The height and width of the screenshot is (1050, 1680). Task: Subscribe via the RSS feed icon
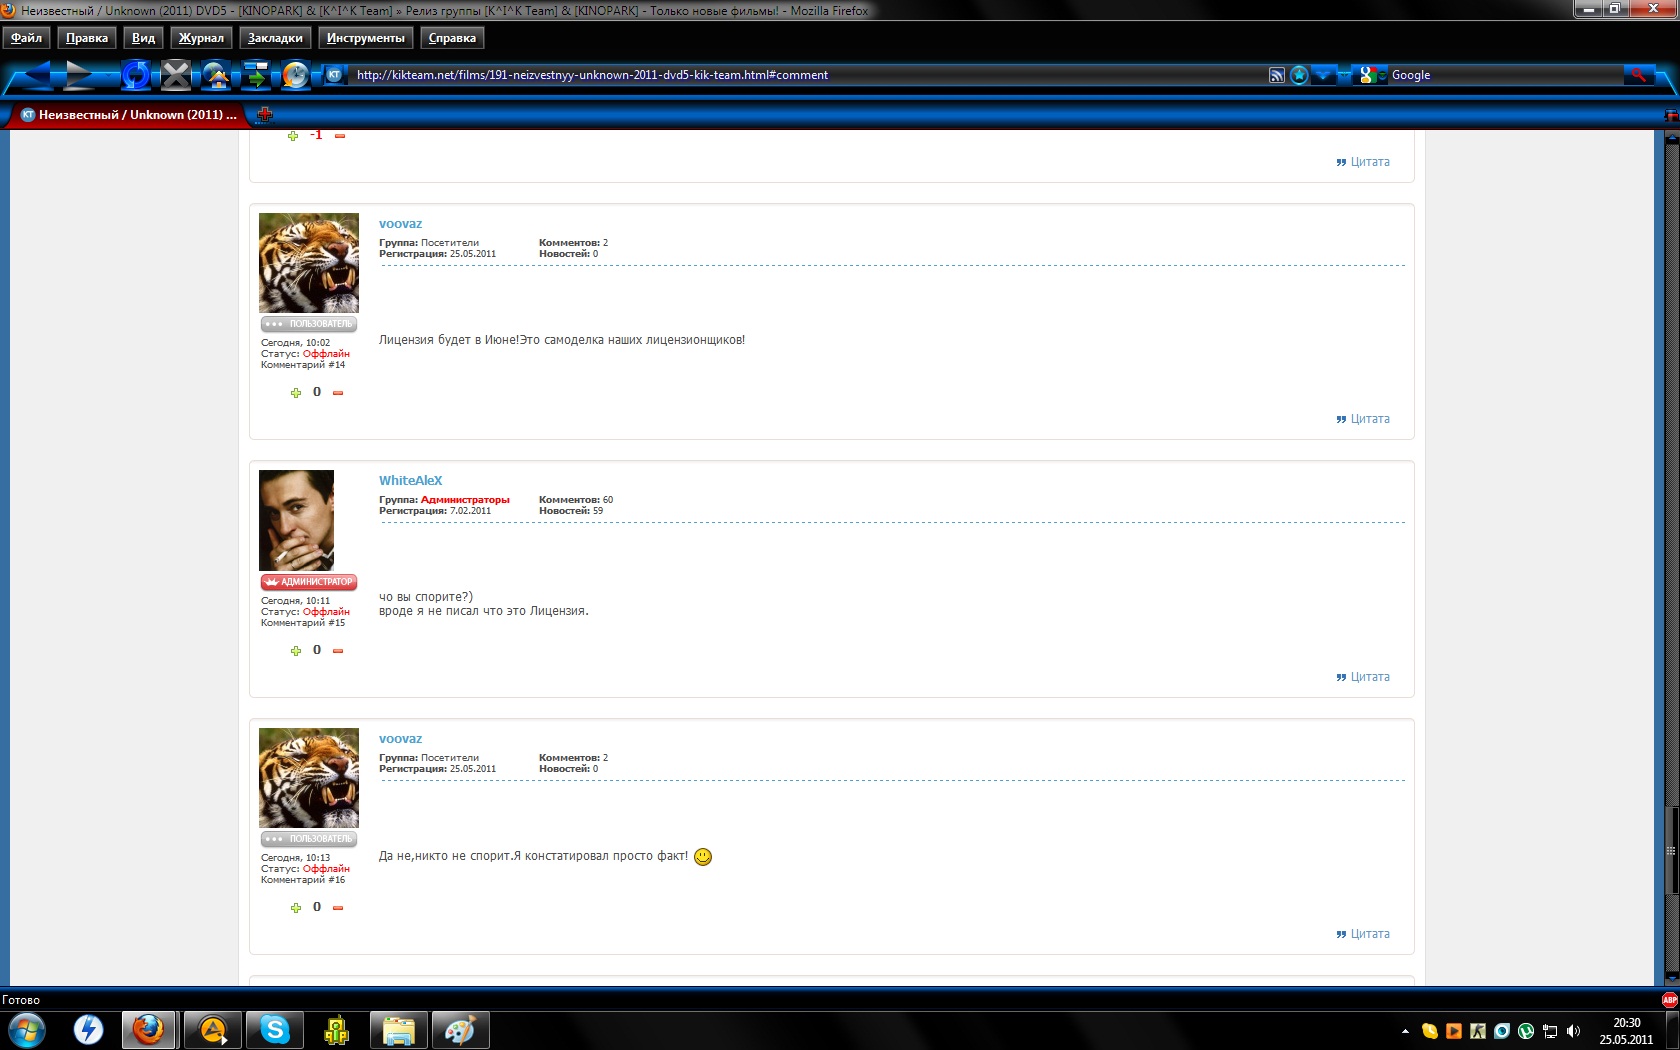1277,75
